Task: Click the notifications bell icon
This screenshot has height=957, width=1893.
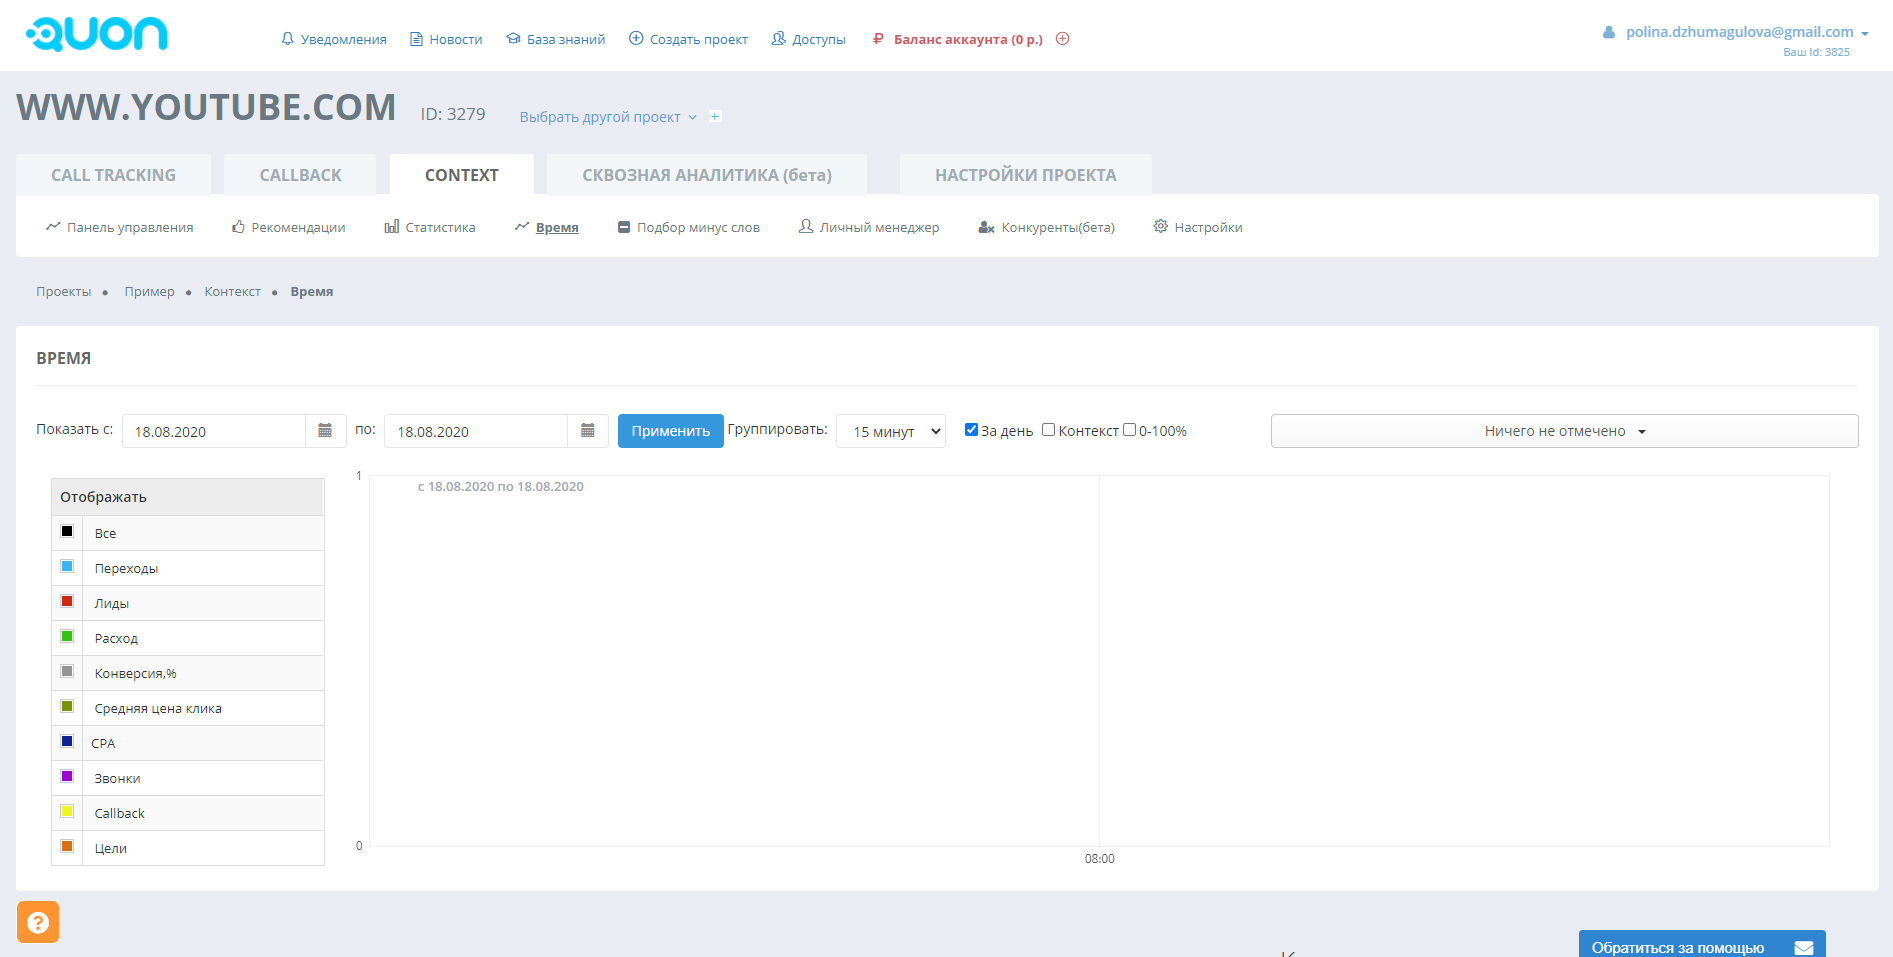Action: (288, 39)
